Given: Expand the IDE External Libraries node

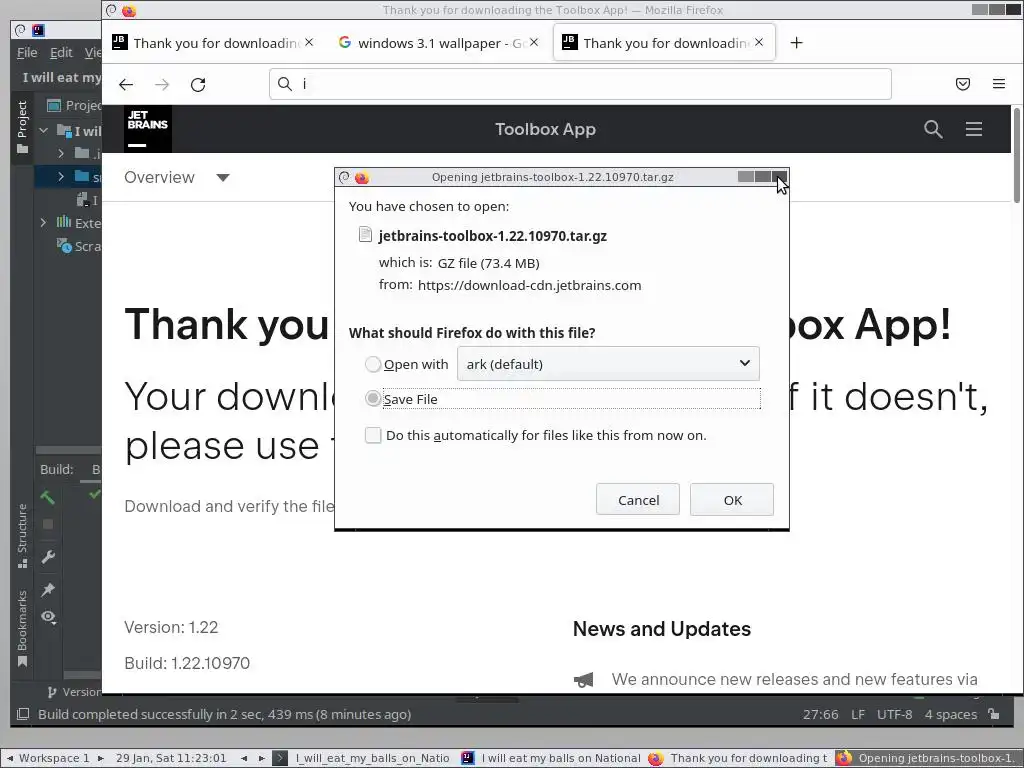Looking at the screenshot, I should [x=43, y=223].
